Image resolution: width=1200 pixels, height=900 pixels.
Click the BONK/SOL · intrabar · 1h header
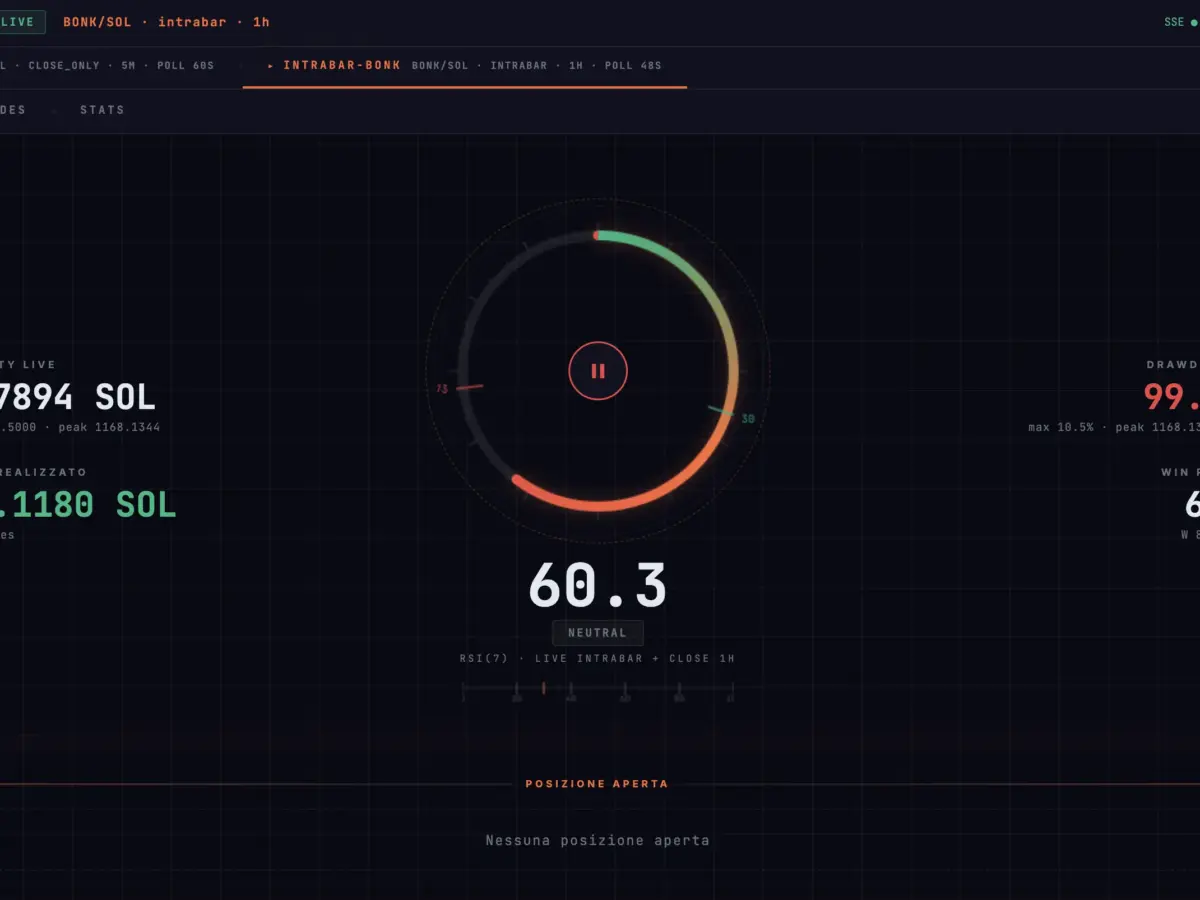[x=166, y=22]
